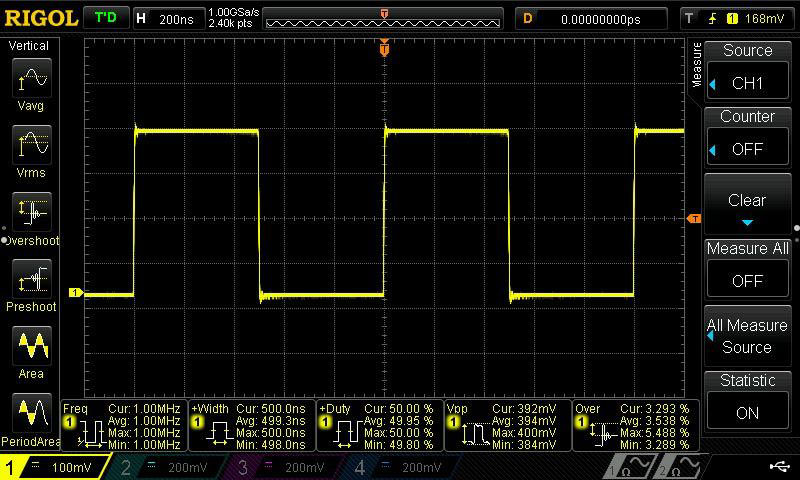800x480 pixels.
Task: Click the USB status icon
Action: [779, 466]
